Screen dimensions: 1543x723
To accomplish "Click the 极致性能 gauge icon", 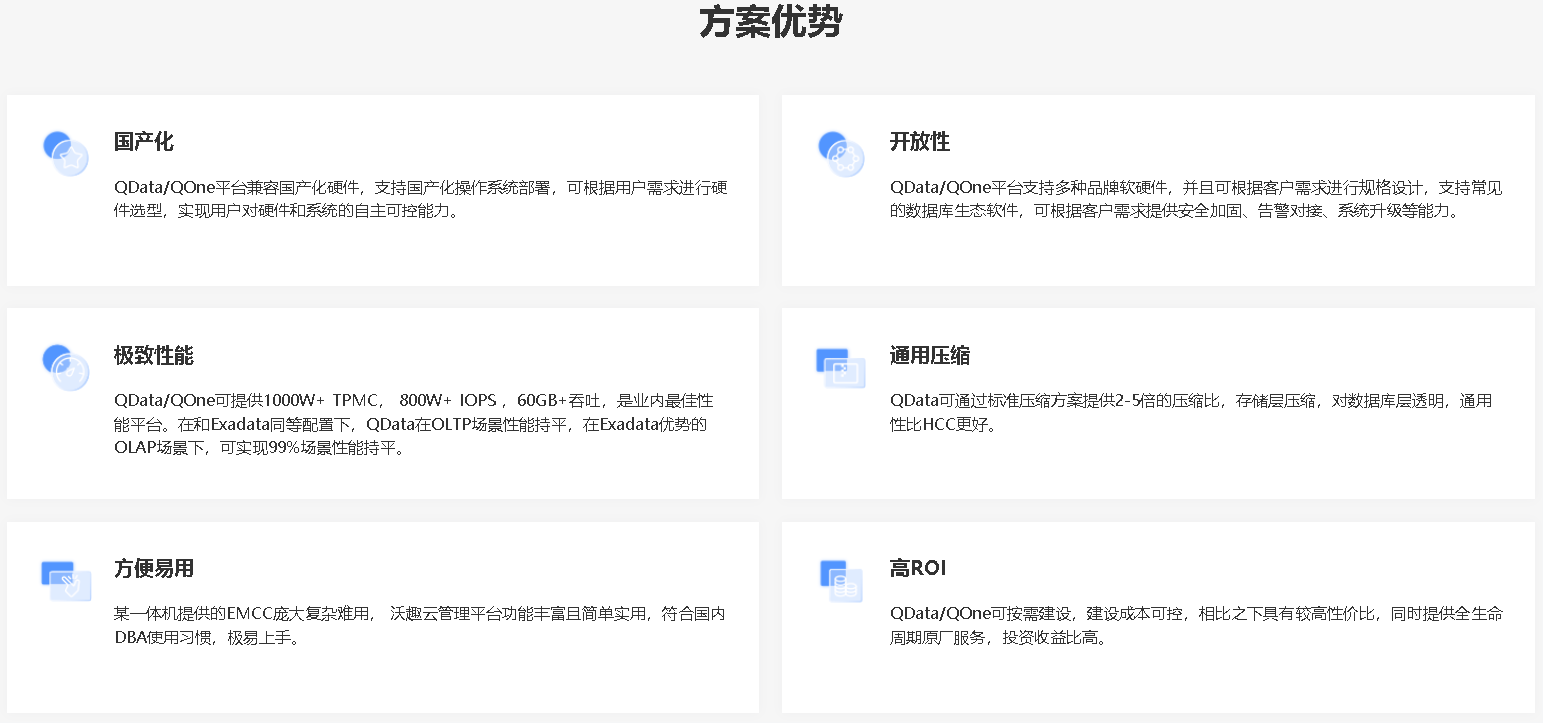I will click(66, 367).
